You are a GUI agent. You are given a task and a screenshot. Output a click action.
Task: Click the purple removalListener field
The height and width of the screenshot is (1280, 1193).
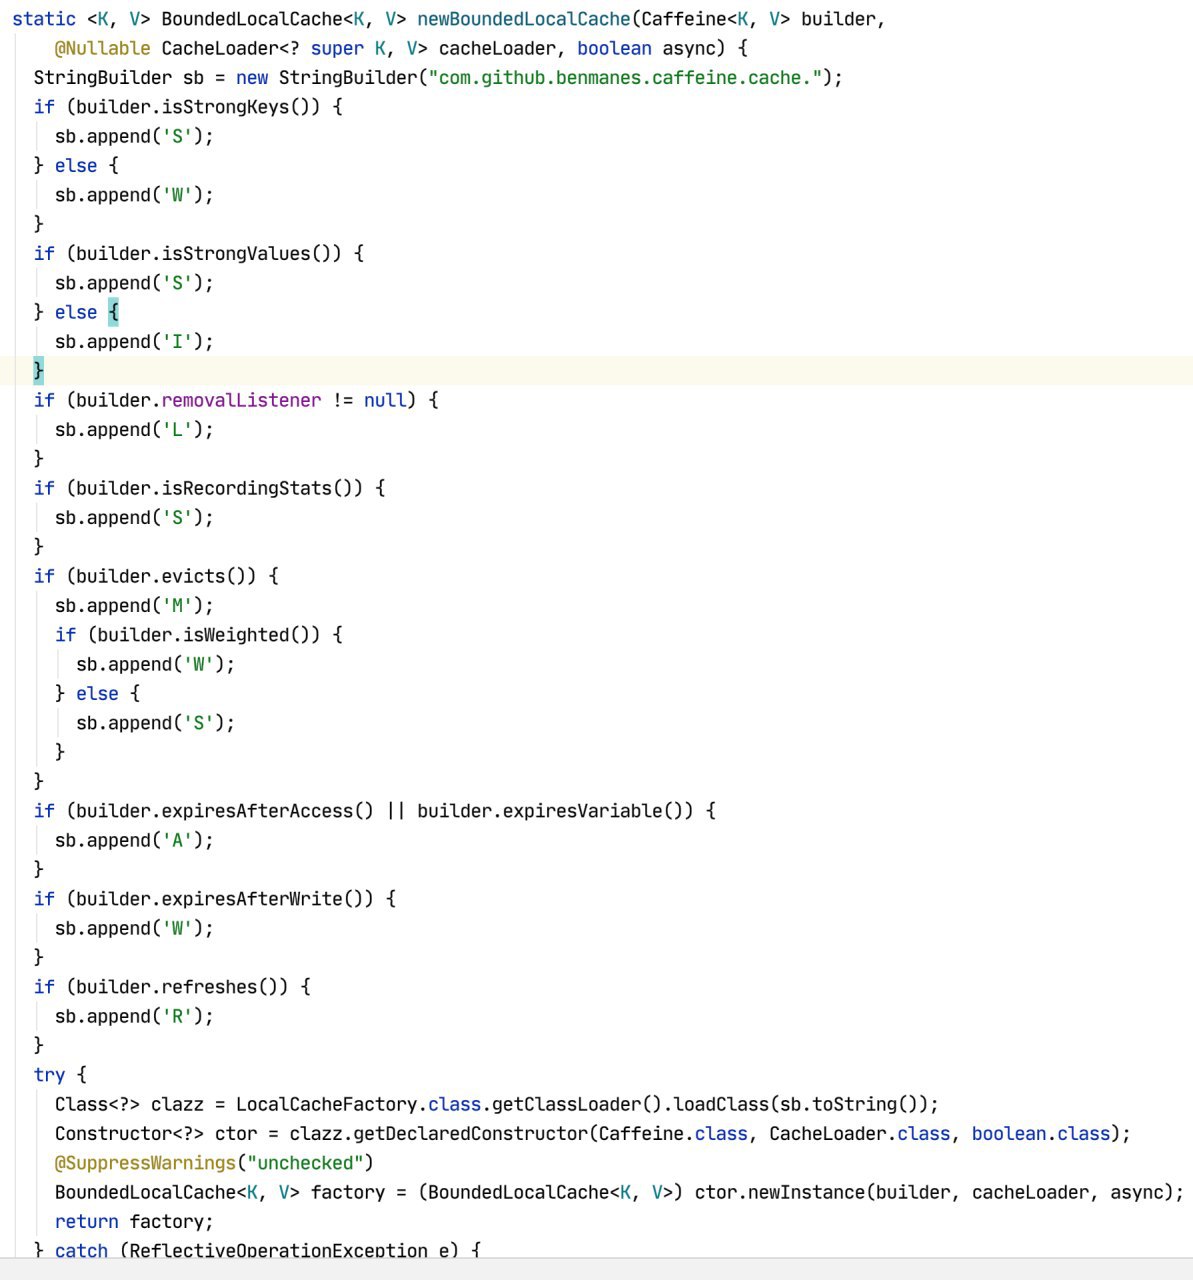point(241,400)
